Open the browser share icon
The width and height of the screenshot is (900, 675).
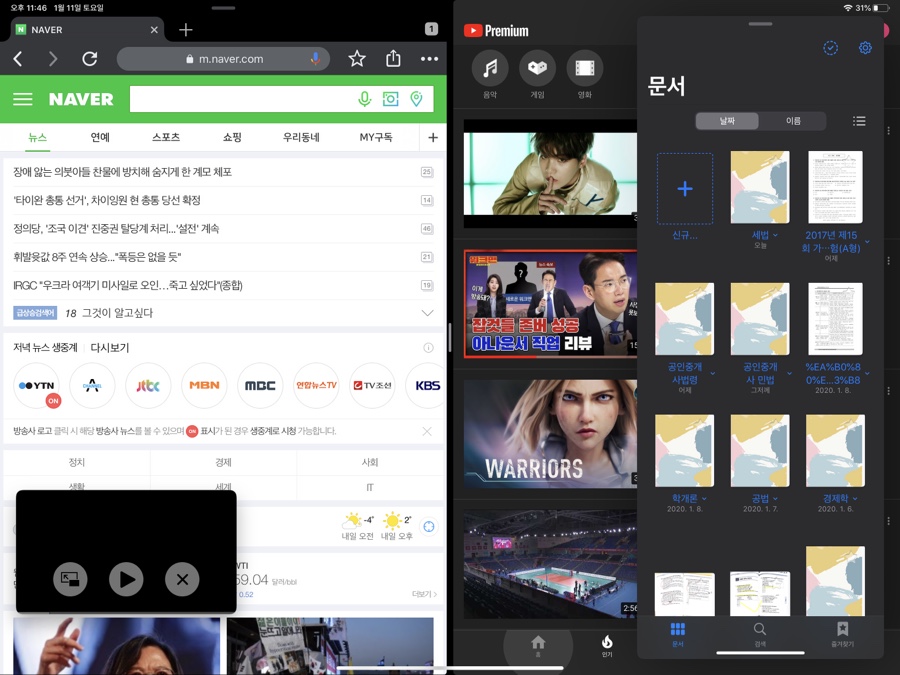[x=393, y=58]
